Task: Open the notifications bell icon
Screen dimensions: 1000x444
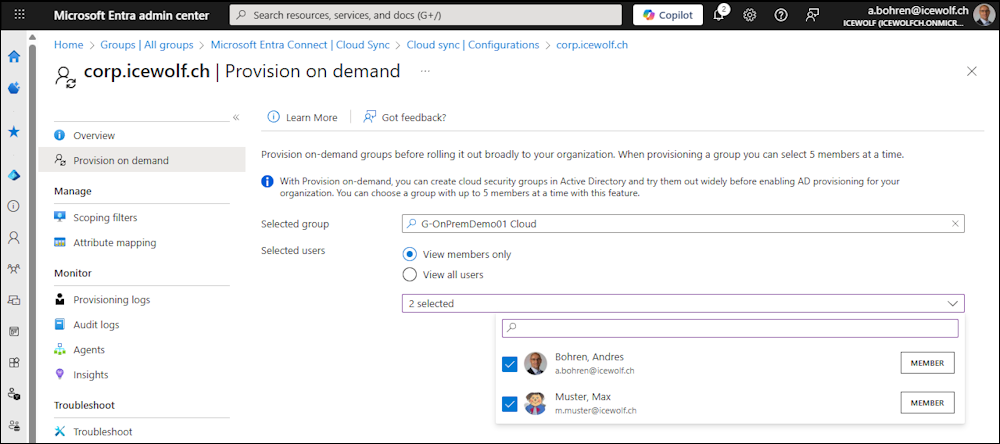Action: click(719, 15)
